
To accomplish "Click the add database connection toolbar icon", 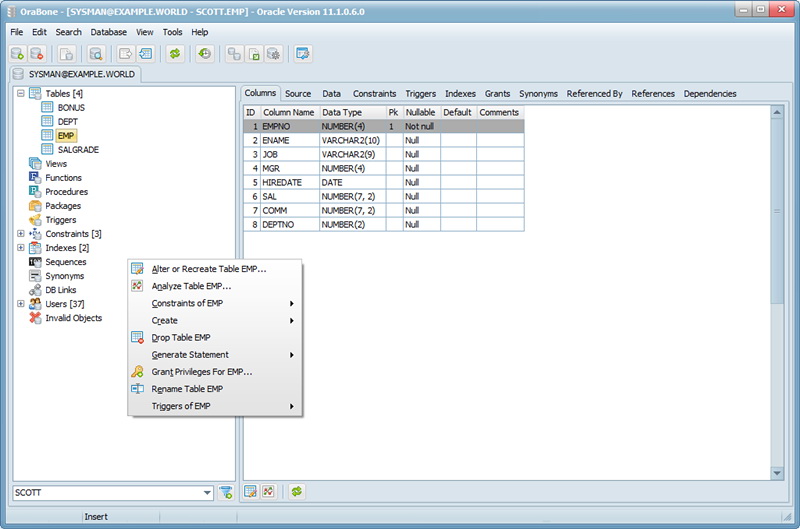I will 17,54.
